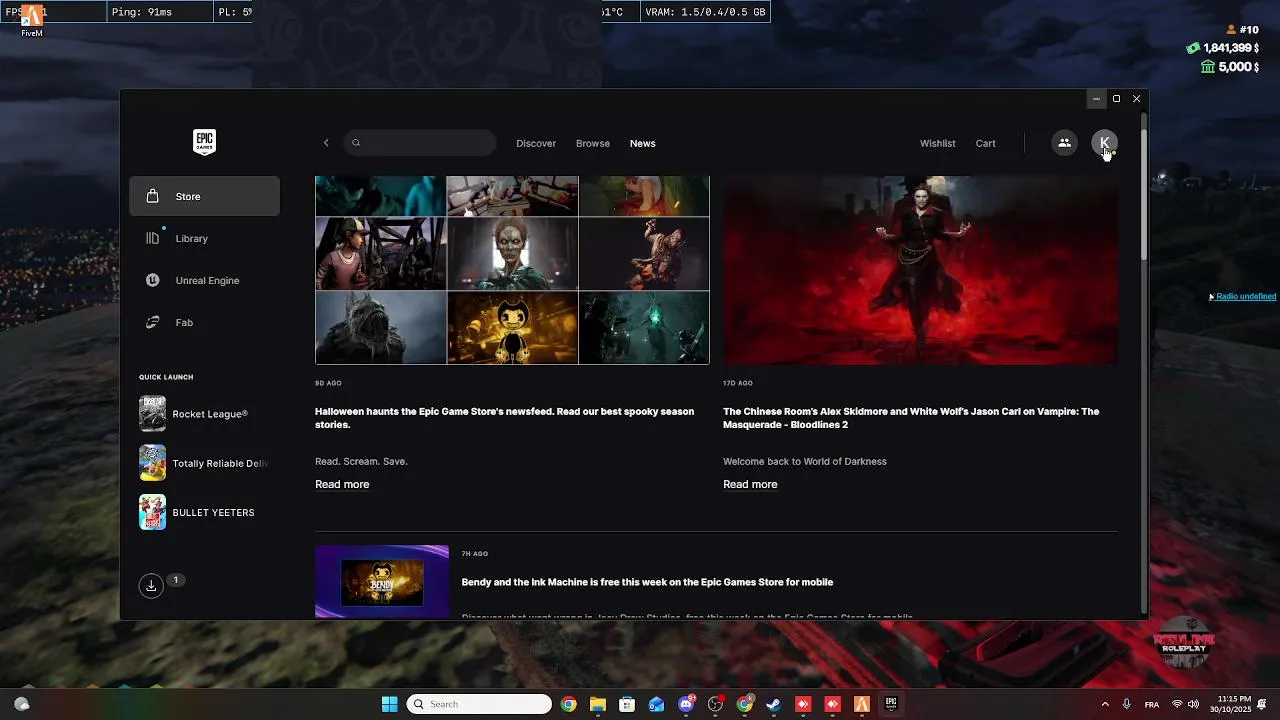1280x720 pixels.
Task: Click the FiveM desktop icon
Action: pyautogui.click(x=32, y=20)
